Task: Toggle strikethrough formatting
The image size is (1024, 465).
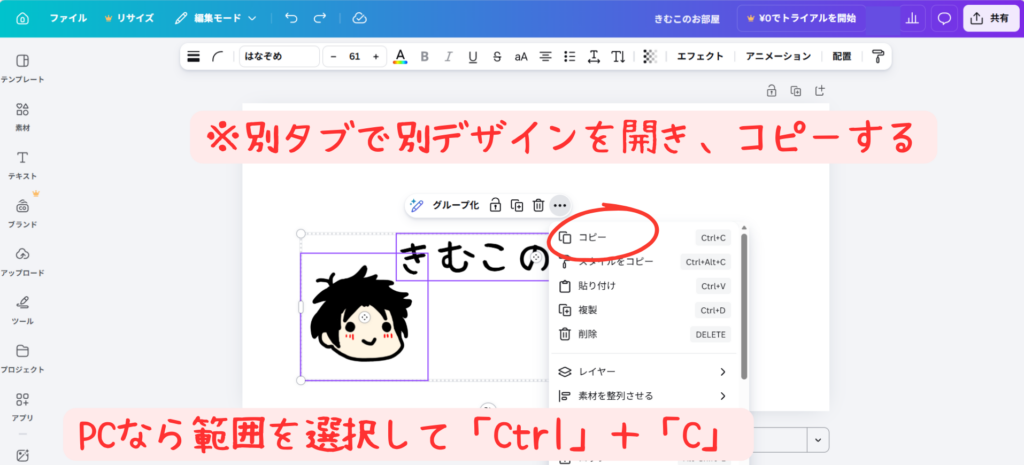Action: 497,56
